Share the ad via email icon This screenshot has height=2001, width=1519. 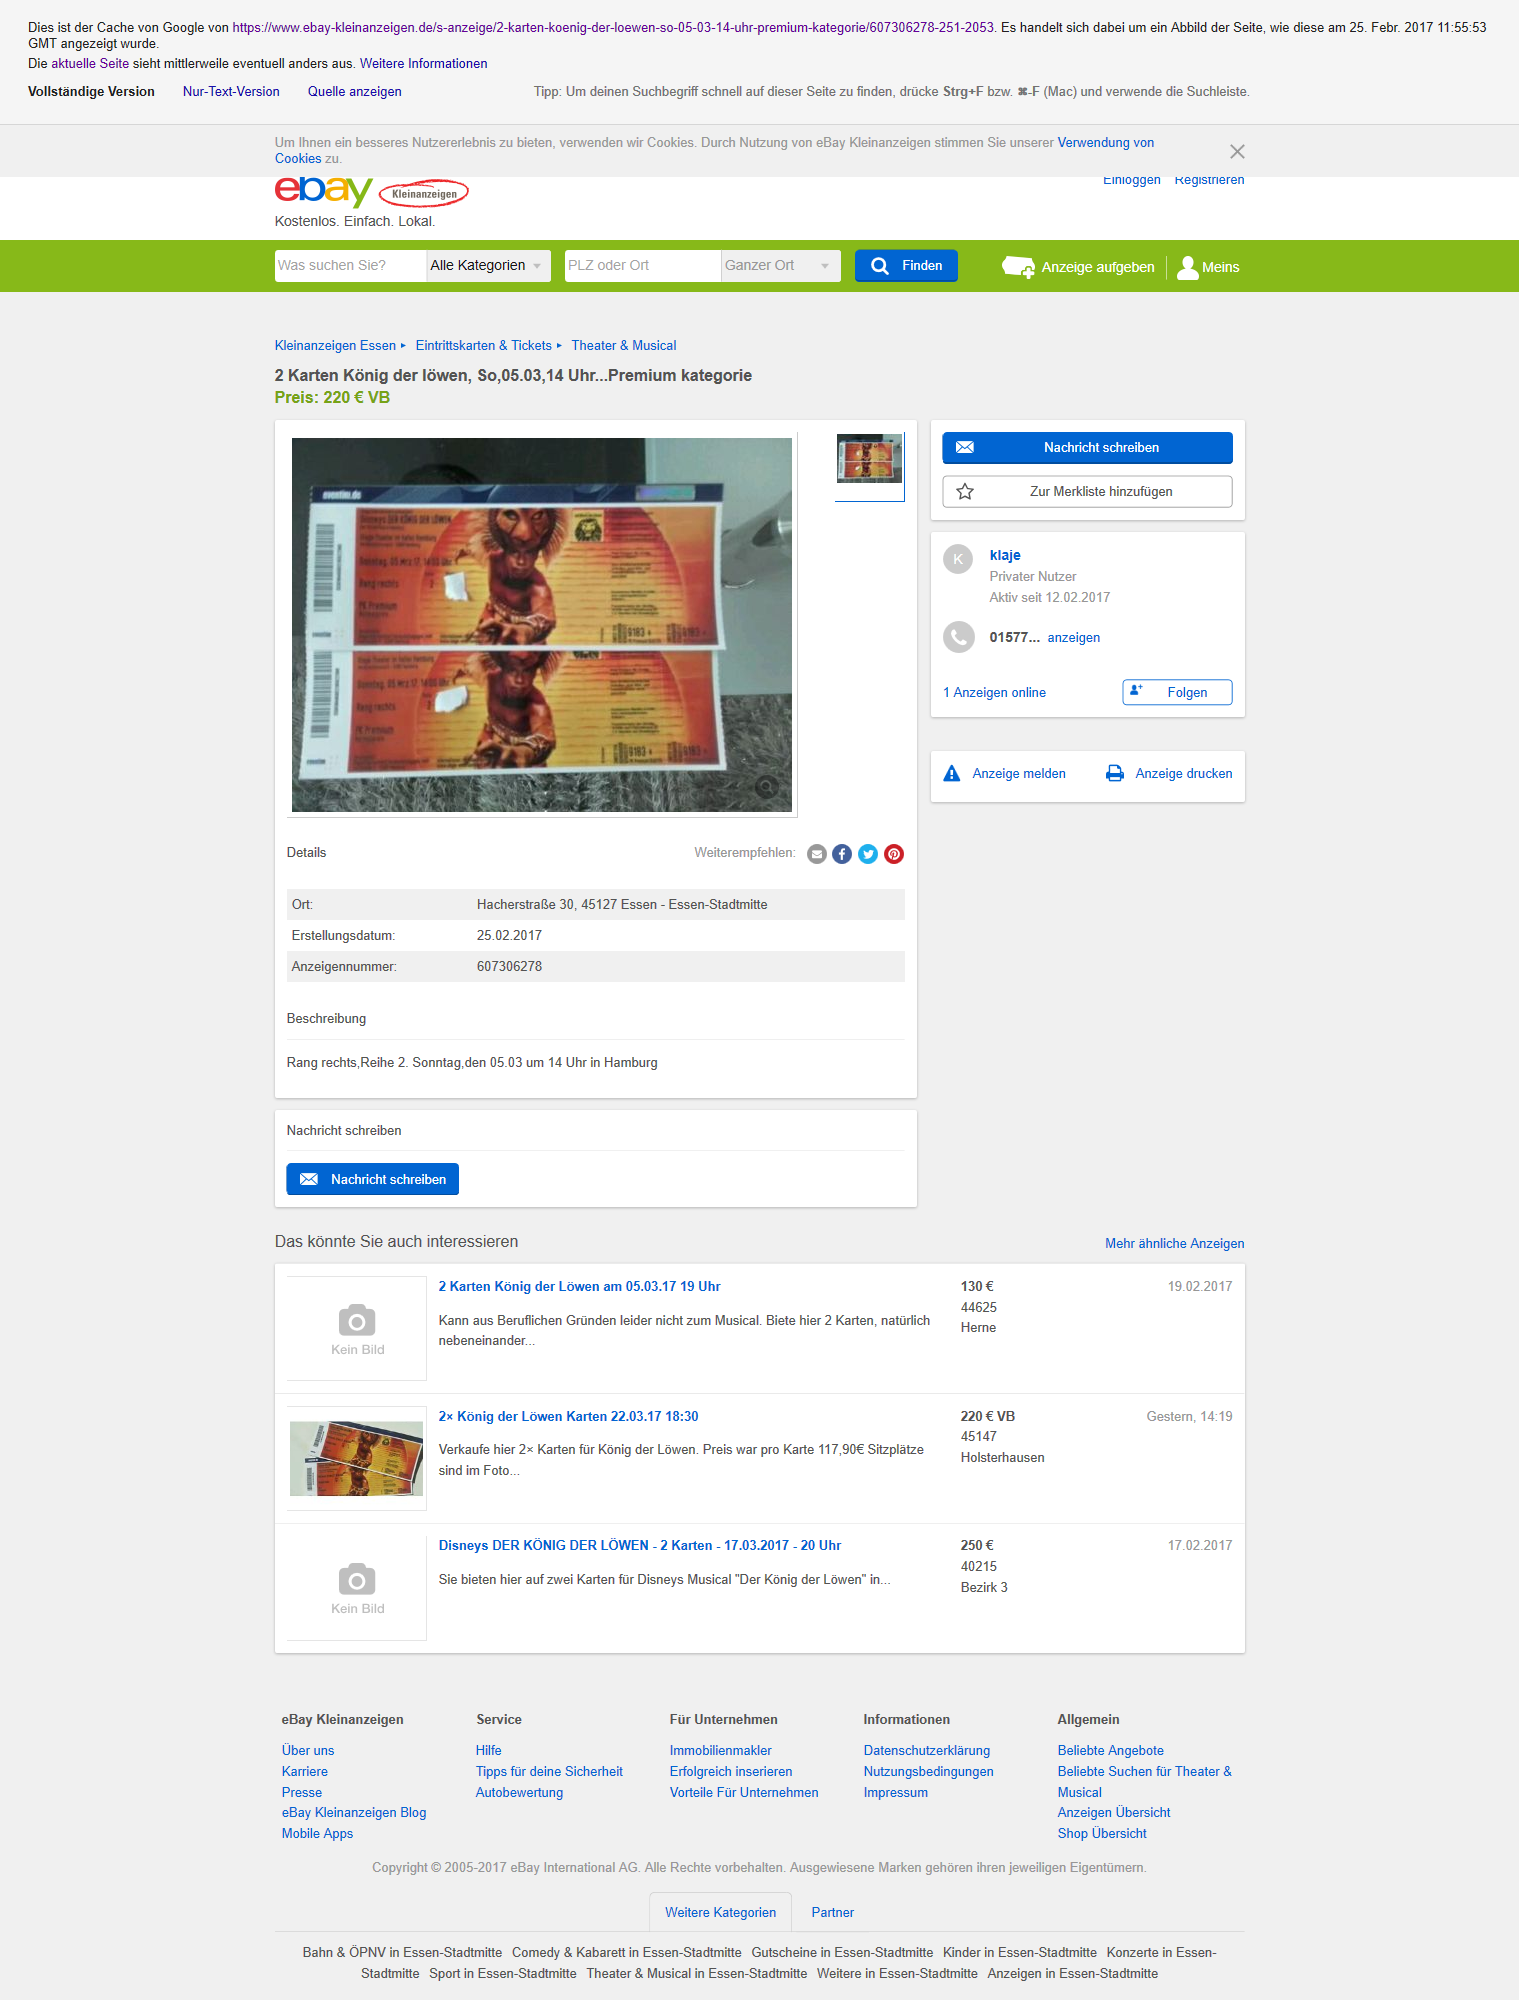(817, 854)
